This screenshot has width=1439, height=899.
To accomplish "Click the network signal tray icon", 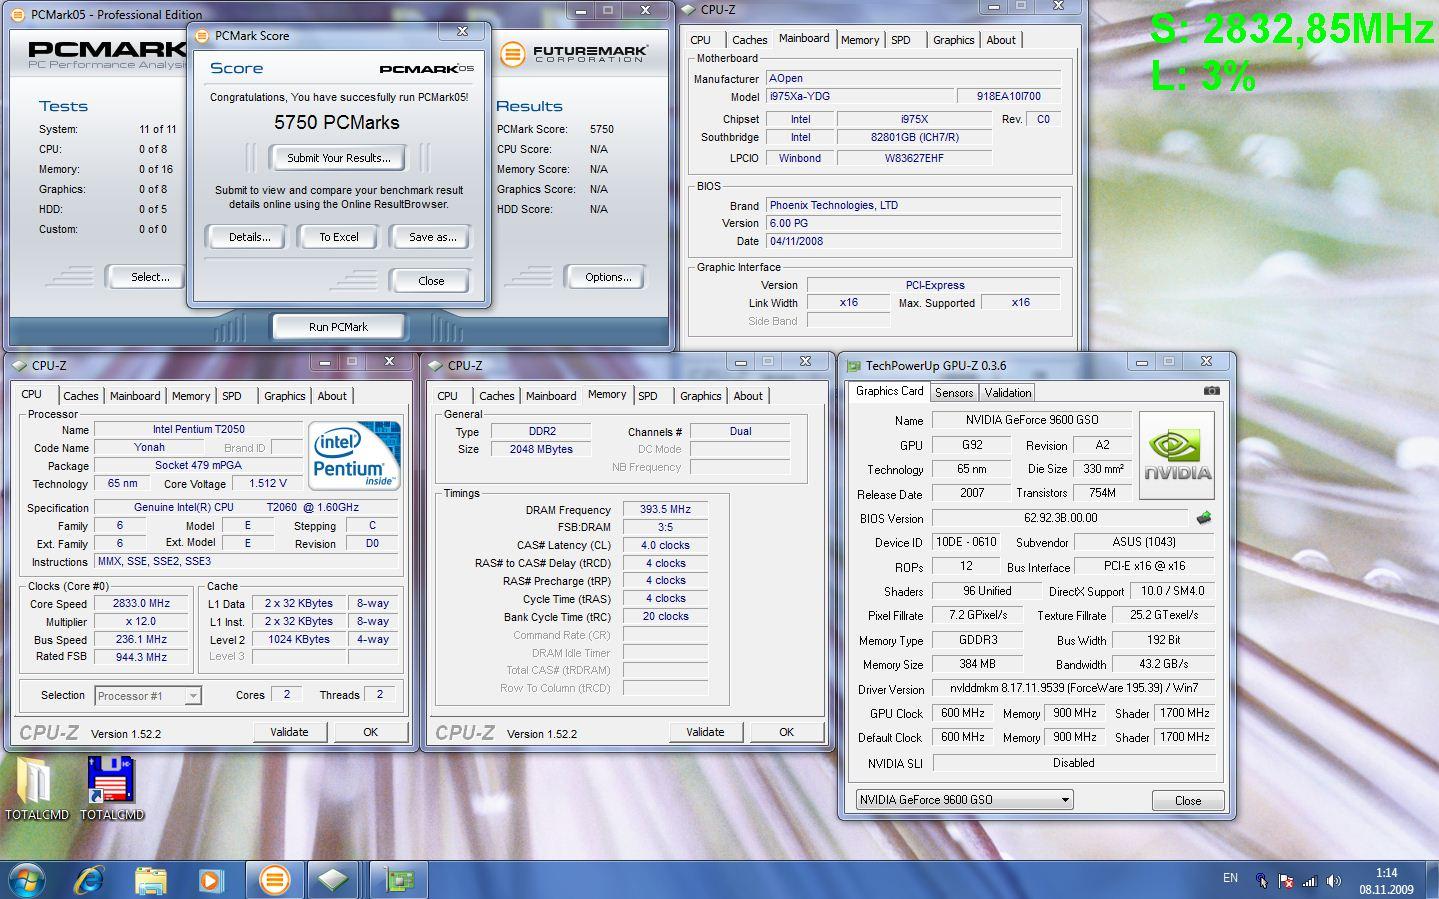I will [x=1309, y=881].
